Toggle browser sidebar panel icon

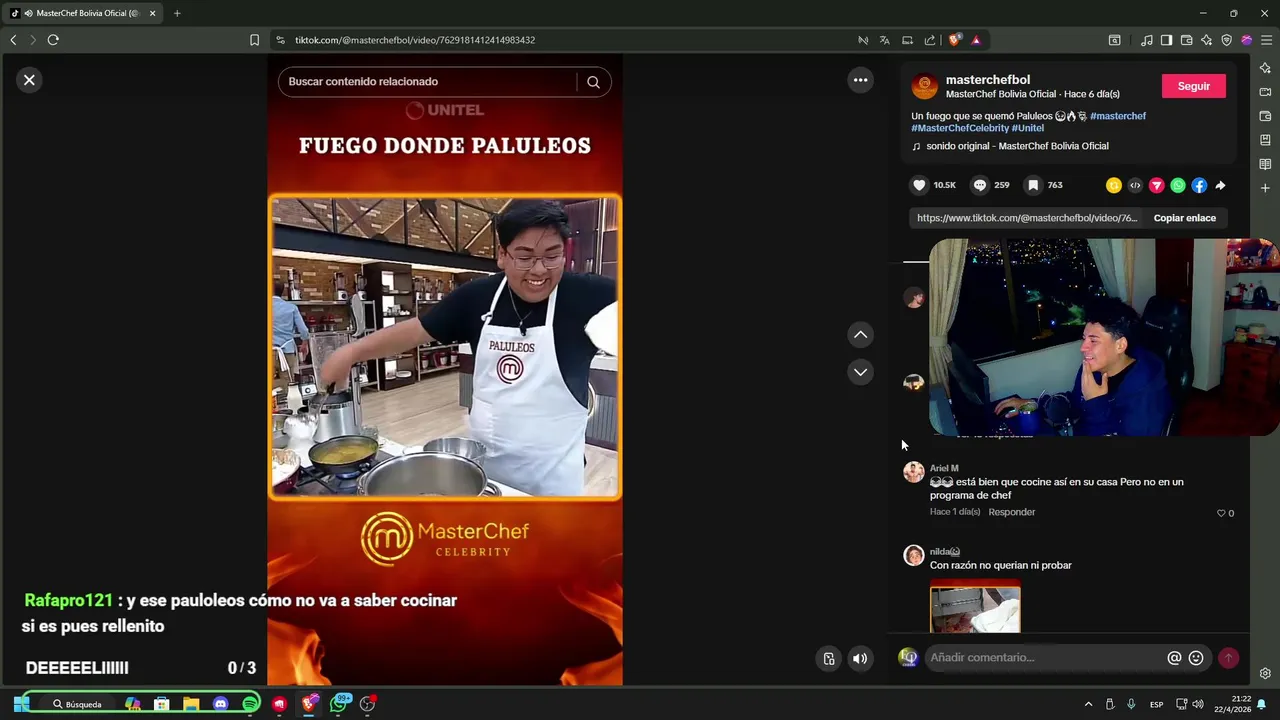click(1166, 40)
